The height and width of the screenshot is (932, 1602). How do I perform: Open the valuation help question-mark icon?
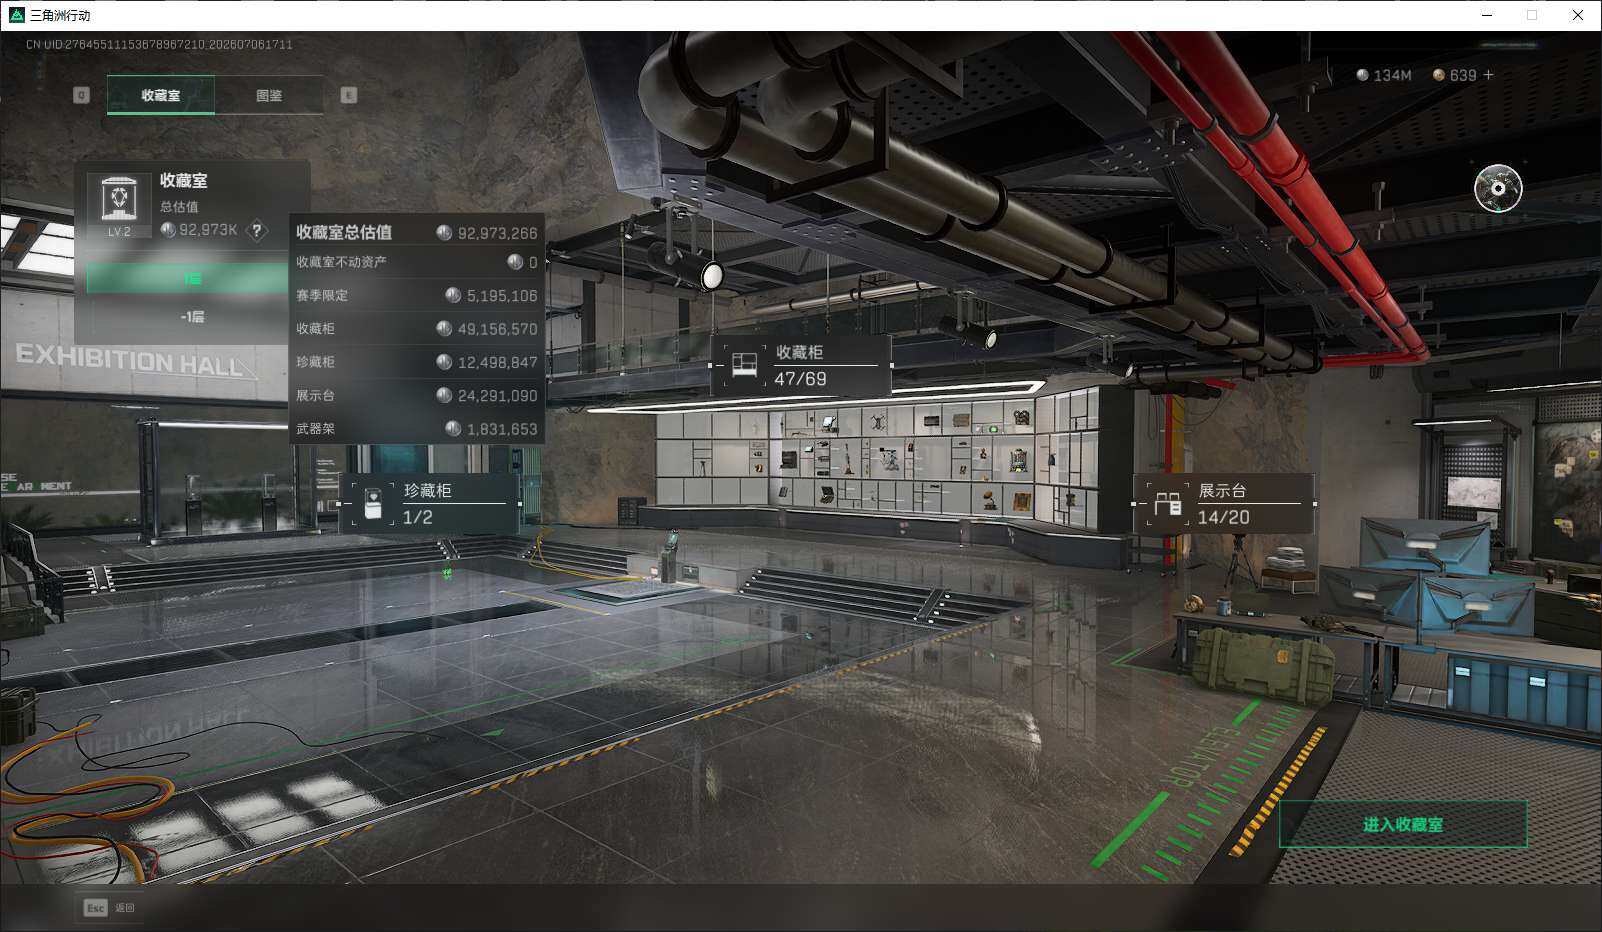[257, 230]
